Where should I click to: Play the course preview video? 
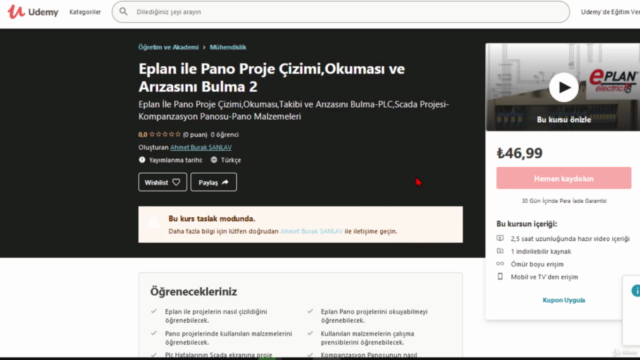click(563, 87)
